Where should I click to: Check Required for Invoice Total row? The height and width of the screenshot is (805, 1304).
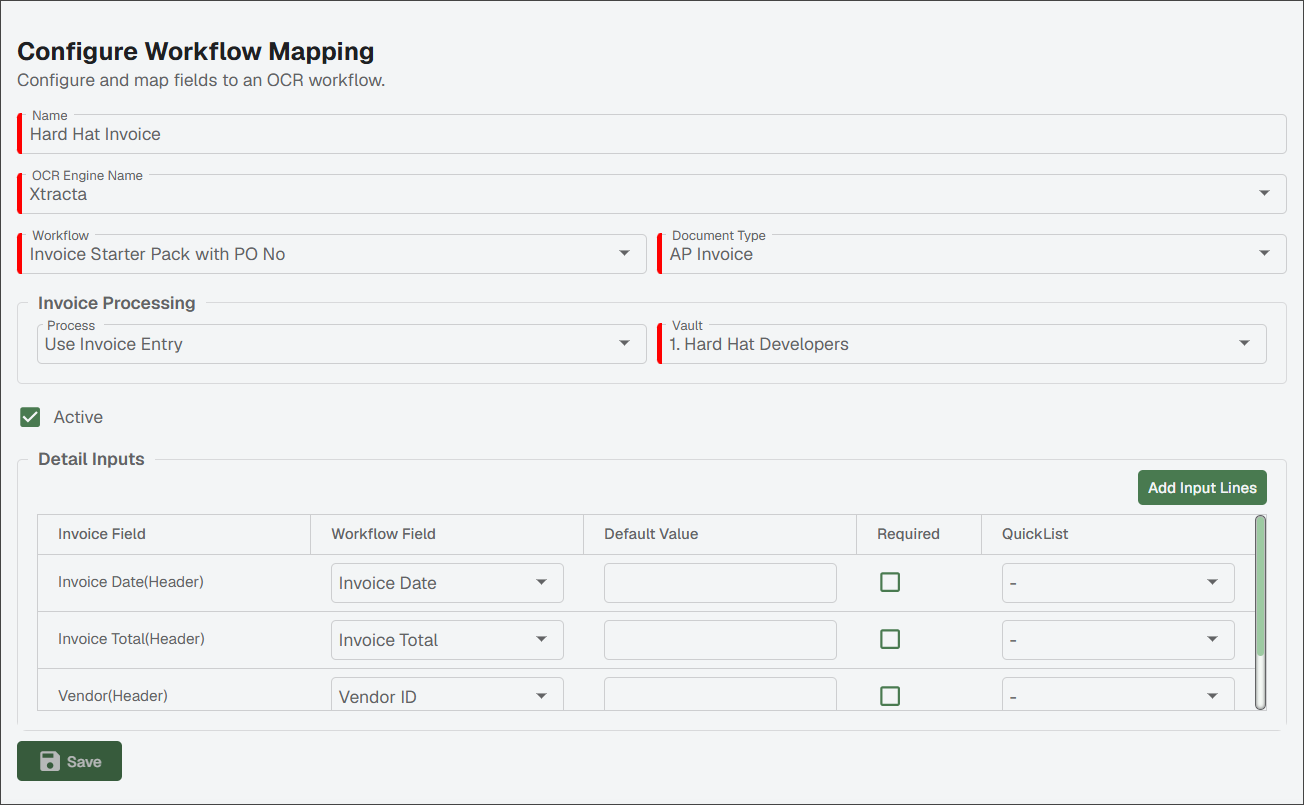[x=890, y=639]
